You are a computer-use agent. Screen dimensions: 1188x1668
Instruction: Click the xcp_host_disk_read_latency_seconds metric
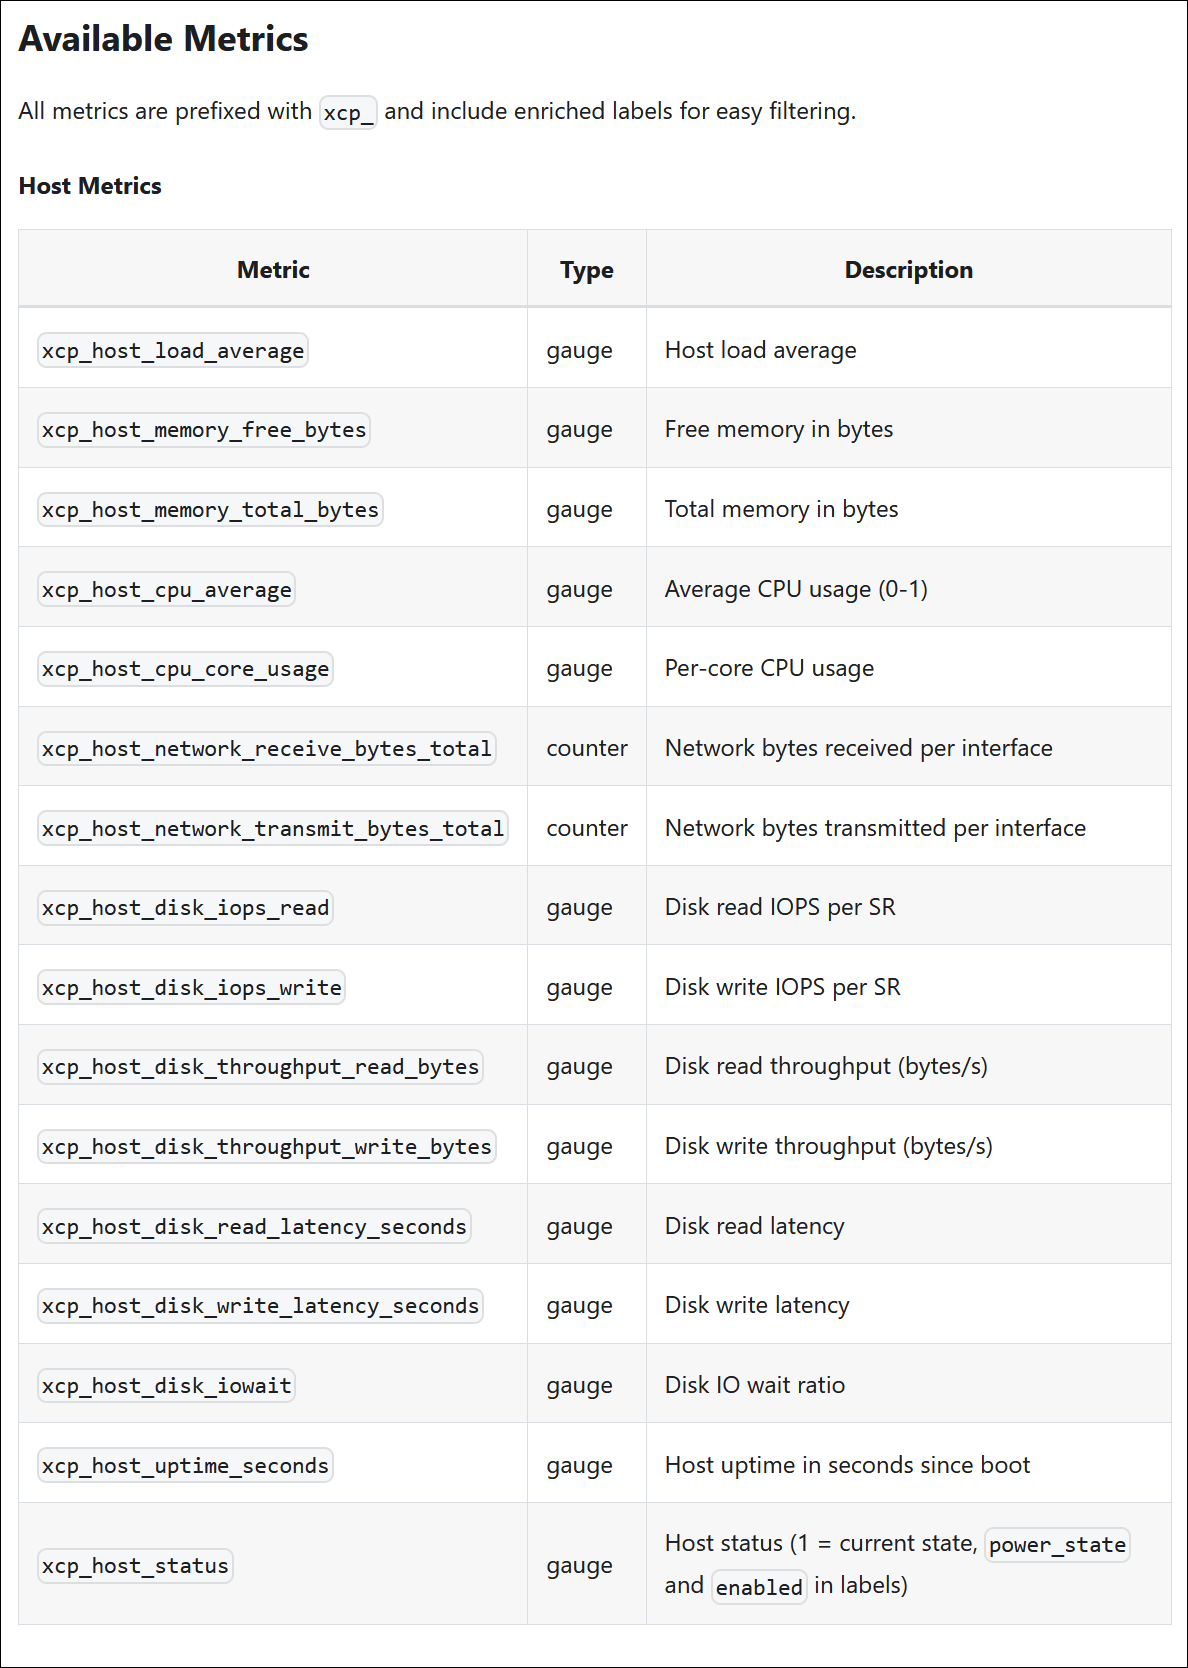pyautogui.click(x=254, y=1227)
